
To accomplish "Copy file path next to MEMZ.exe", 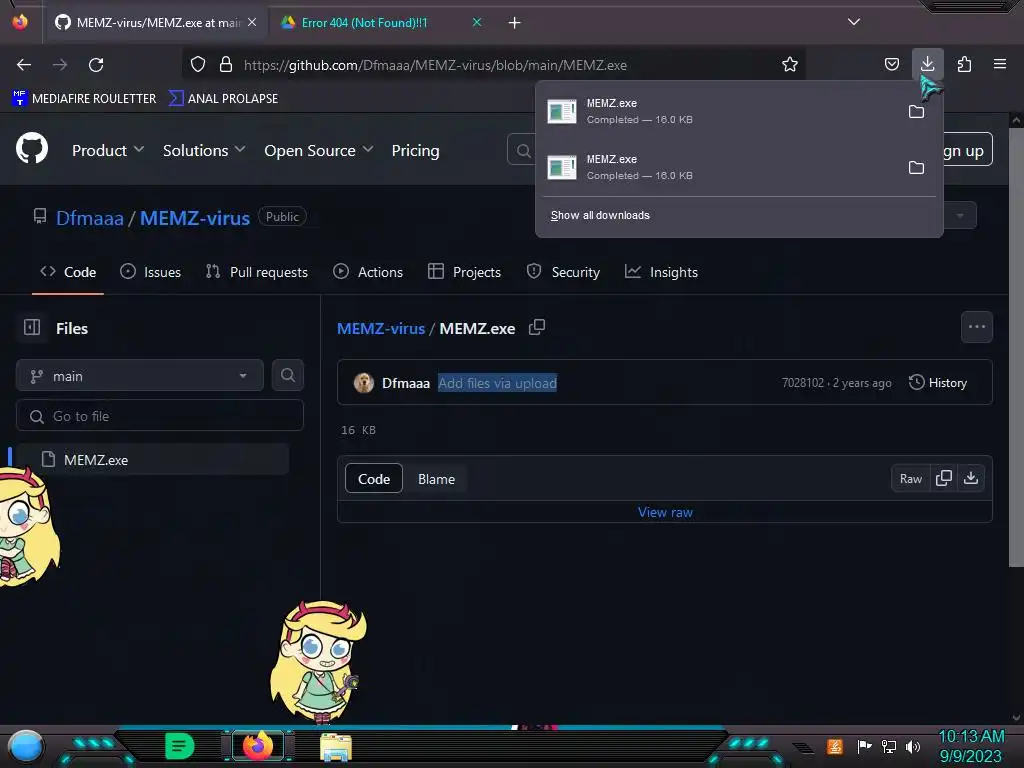I will click(537, 327).
